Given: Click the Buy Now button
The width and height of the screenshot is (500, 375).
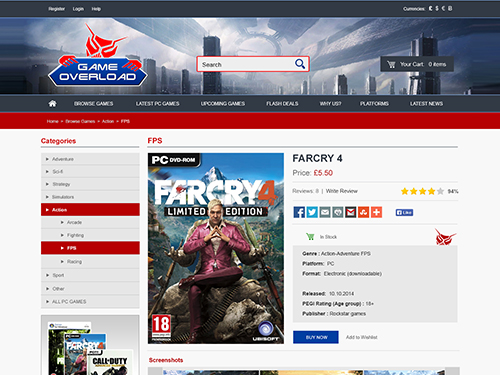Looking at the screenshot, I should [316, 337].
